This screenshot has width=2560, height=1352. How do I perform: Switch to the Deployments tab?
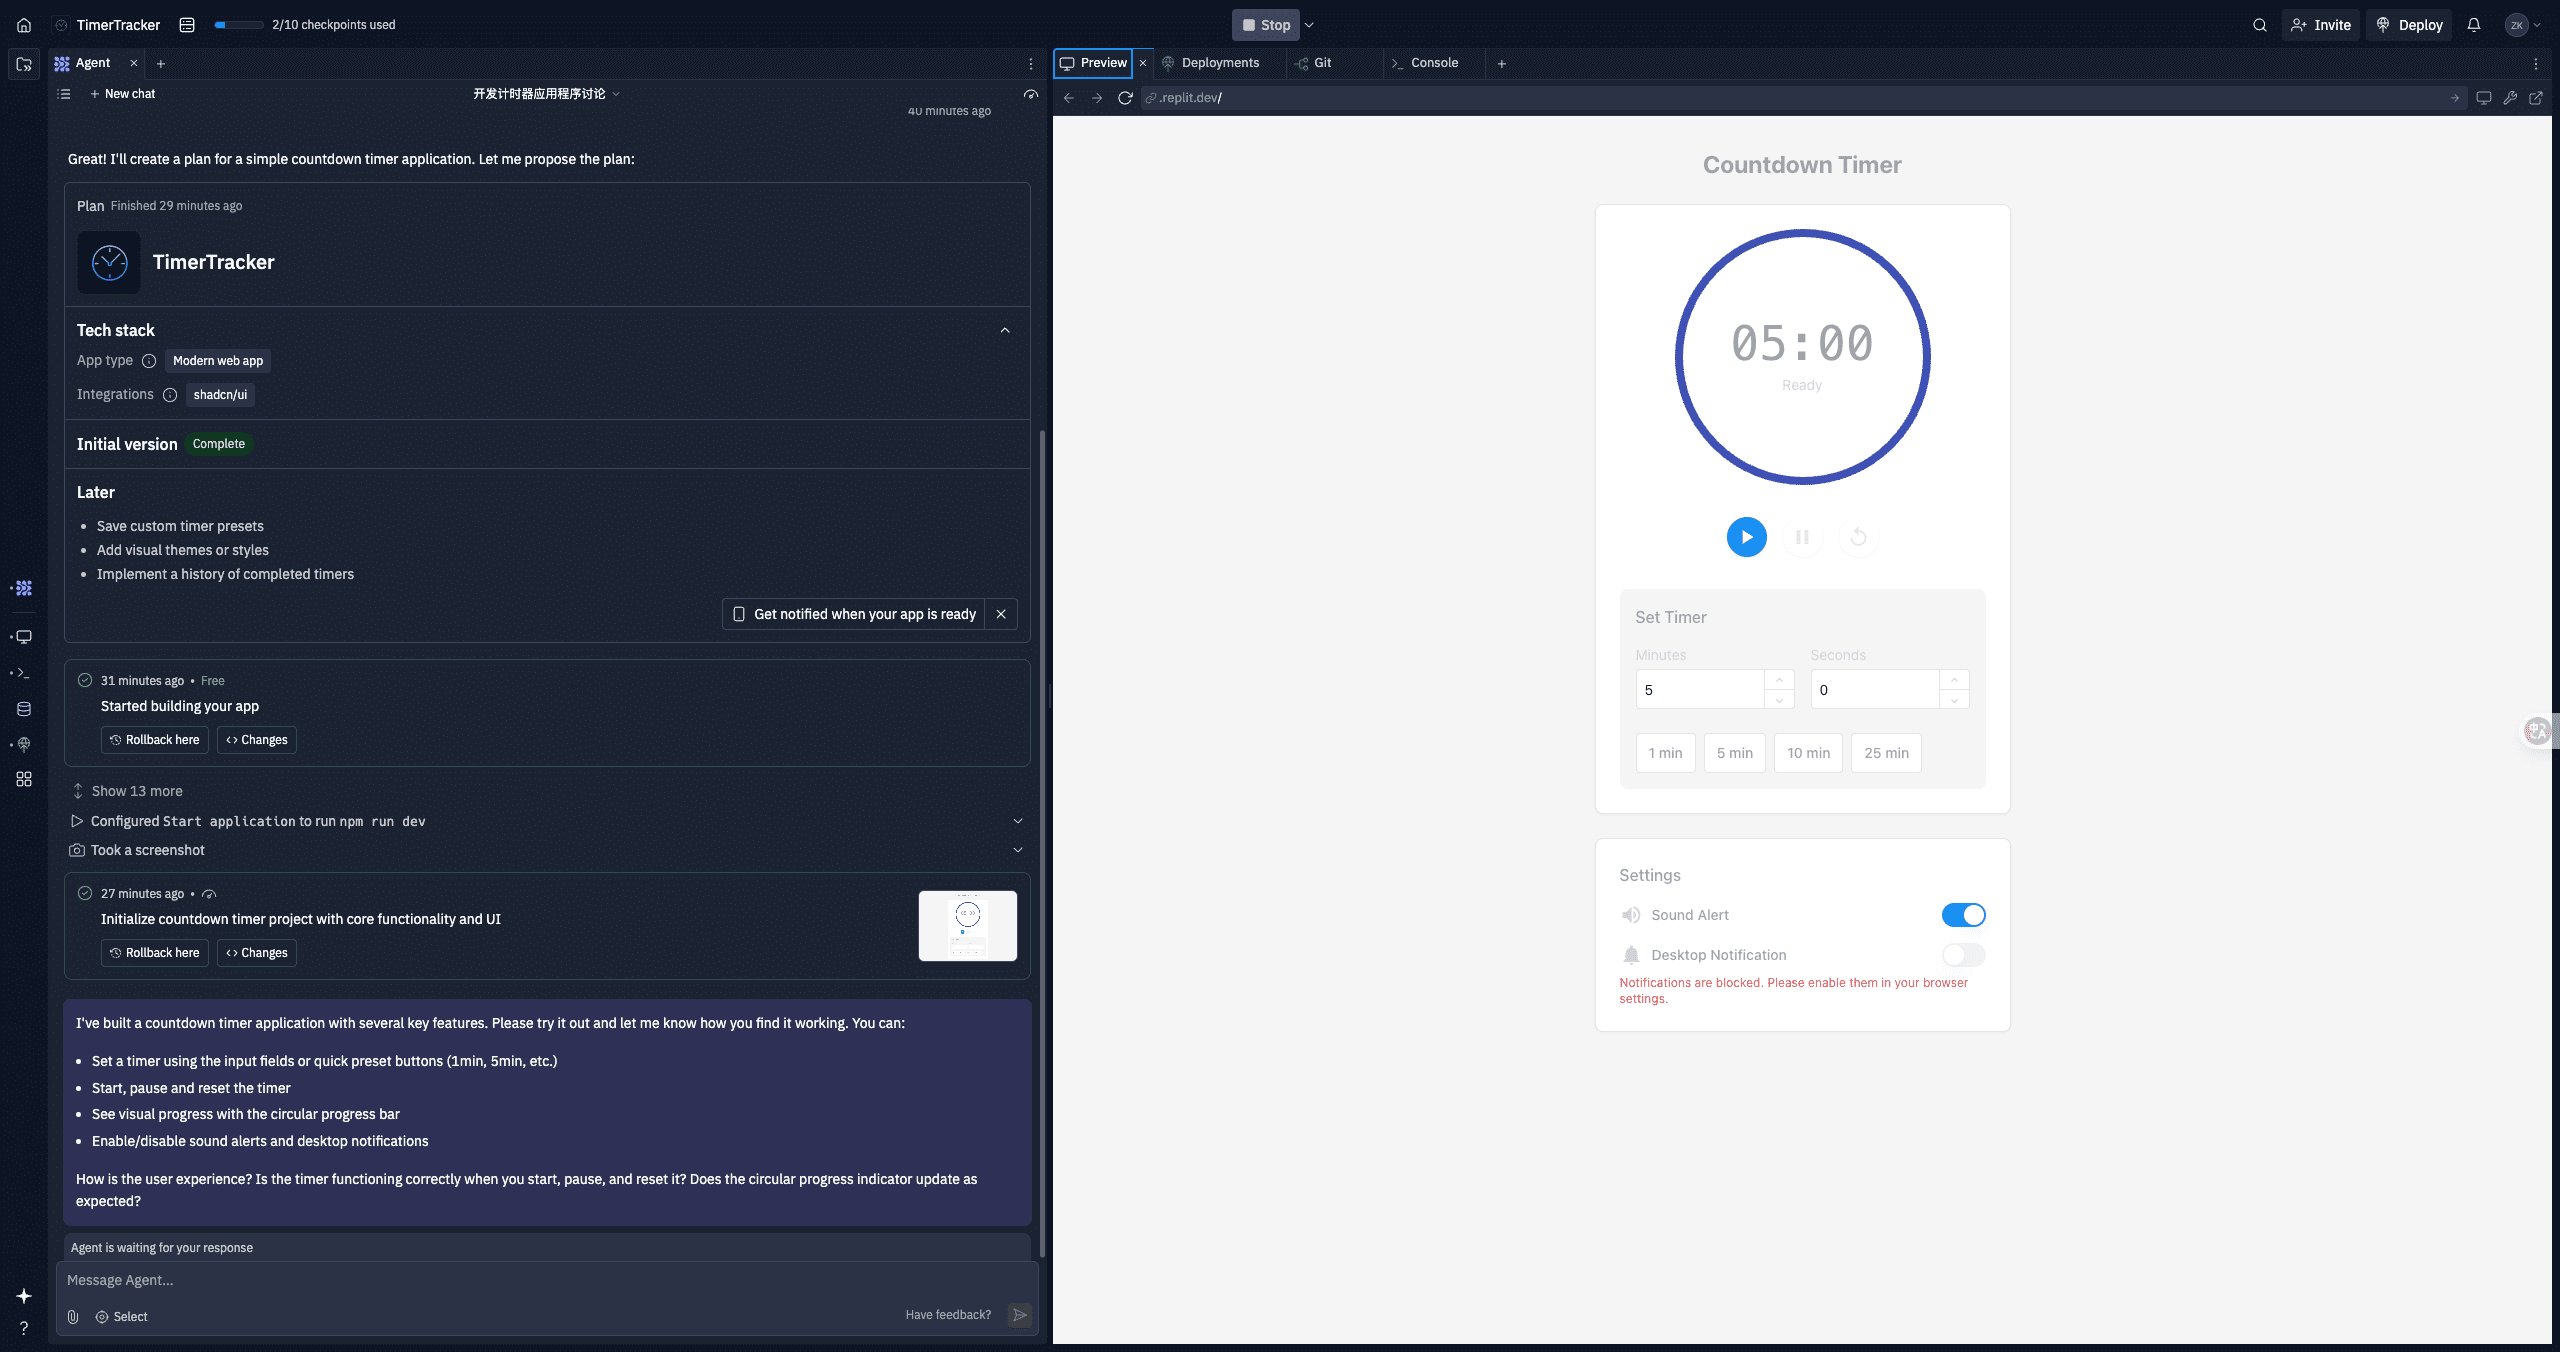pos(1210,63)
